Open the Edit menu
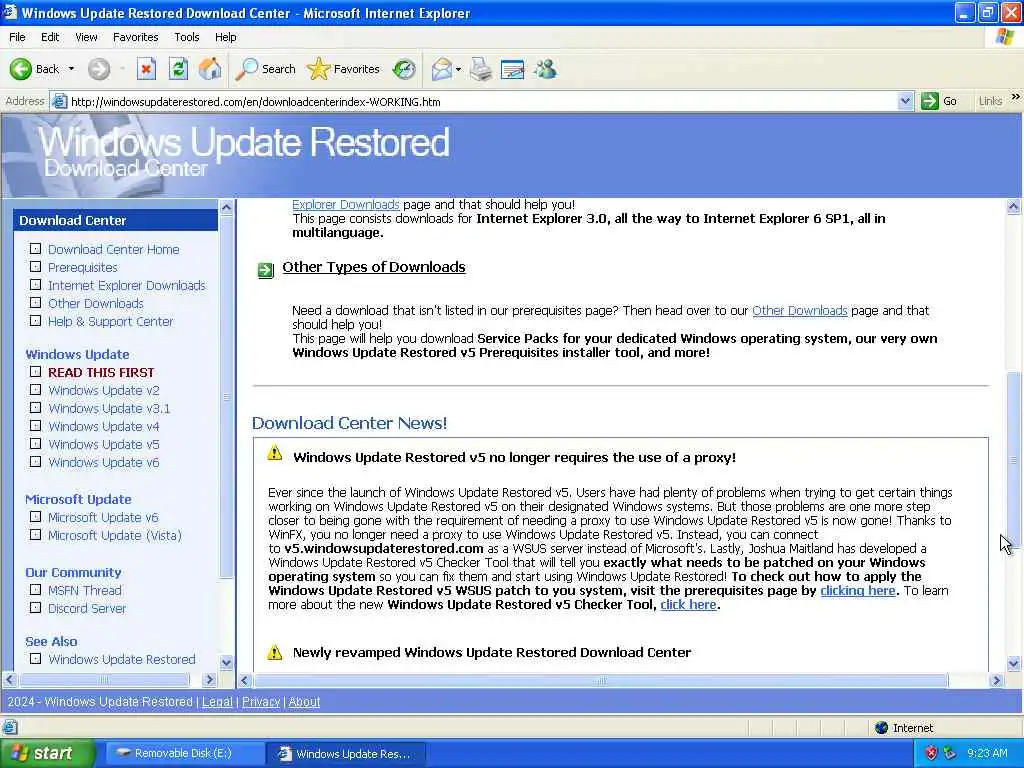This screenshot has width=1024, height=768. (x=50, y=37)
